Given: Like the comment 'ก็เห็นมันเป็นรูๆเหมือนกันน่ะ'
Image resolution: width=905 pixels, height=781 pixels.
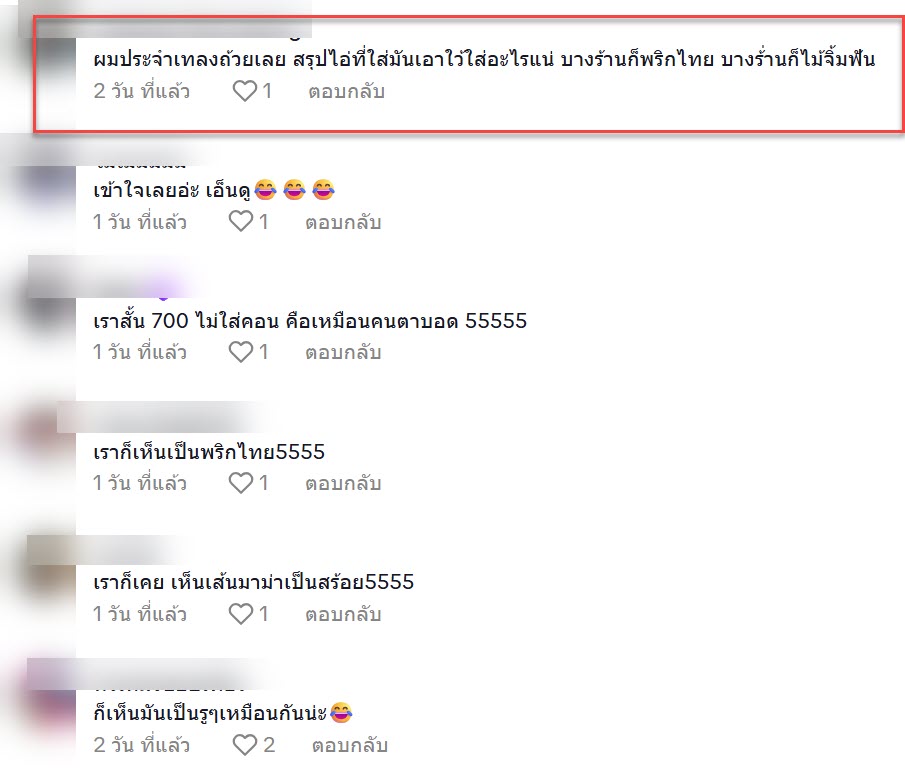Looking at the screenshot, I should coord(245,745).
